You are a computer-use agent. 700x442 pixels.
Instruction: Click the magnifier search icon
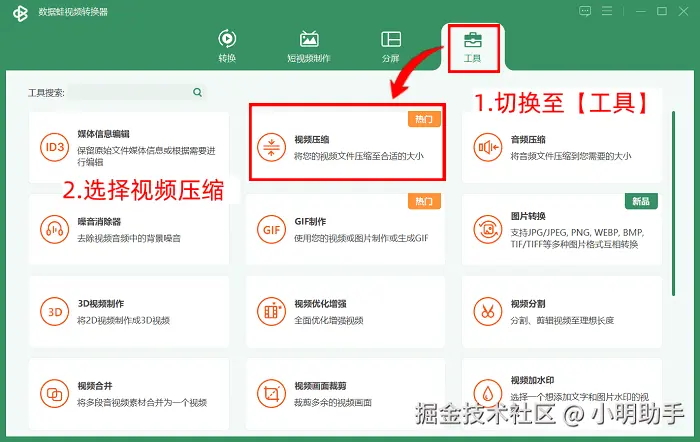tap(197, 92)
